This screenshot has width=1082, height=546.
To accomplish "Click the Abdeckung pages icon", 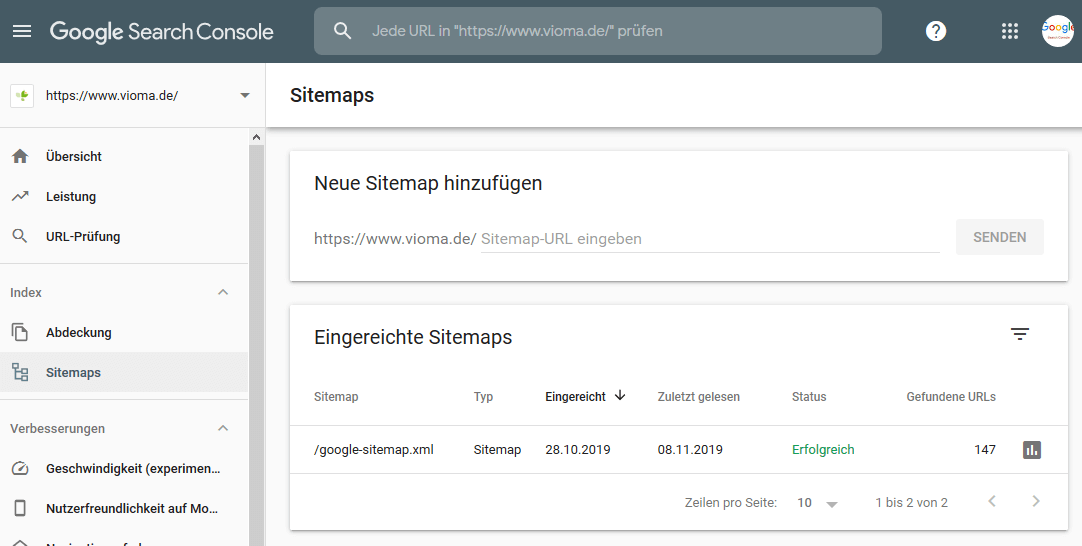I will 20,333.
